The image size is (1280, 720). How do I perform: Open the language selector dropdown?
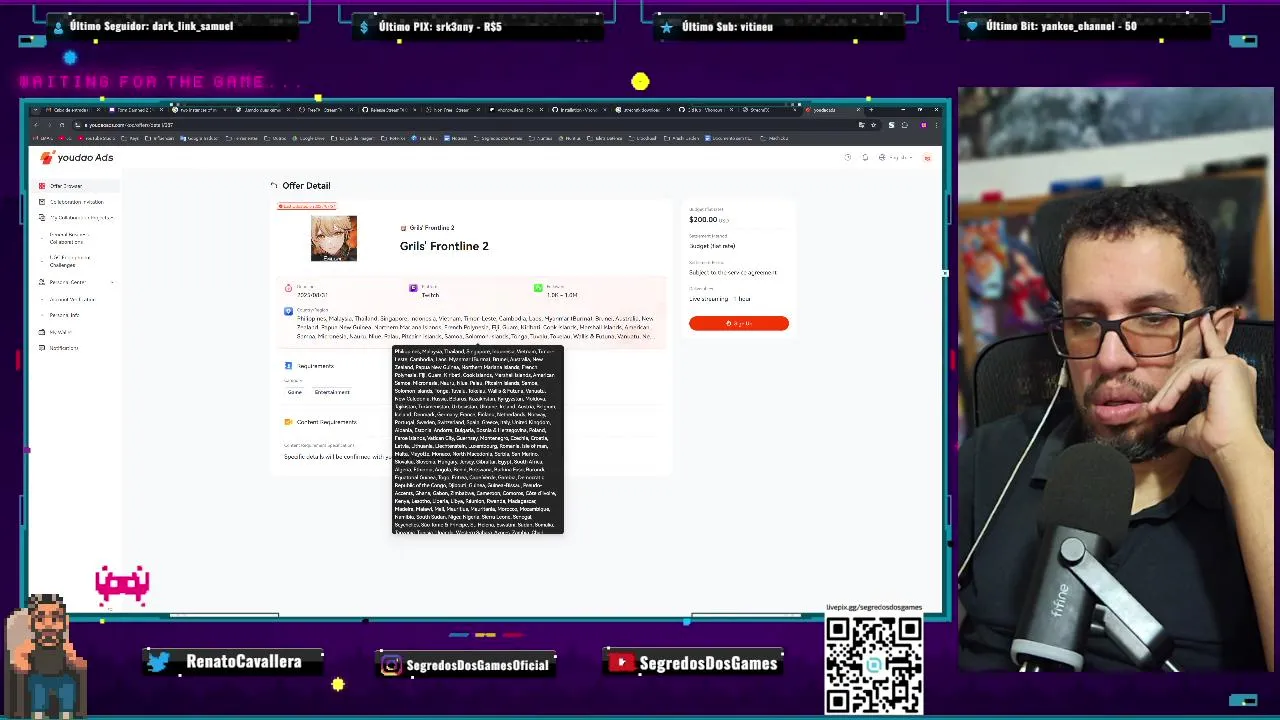(x=896, y=157)
